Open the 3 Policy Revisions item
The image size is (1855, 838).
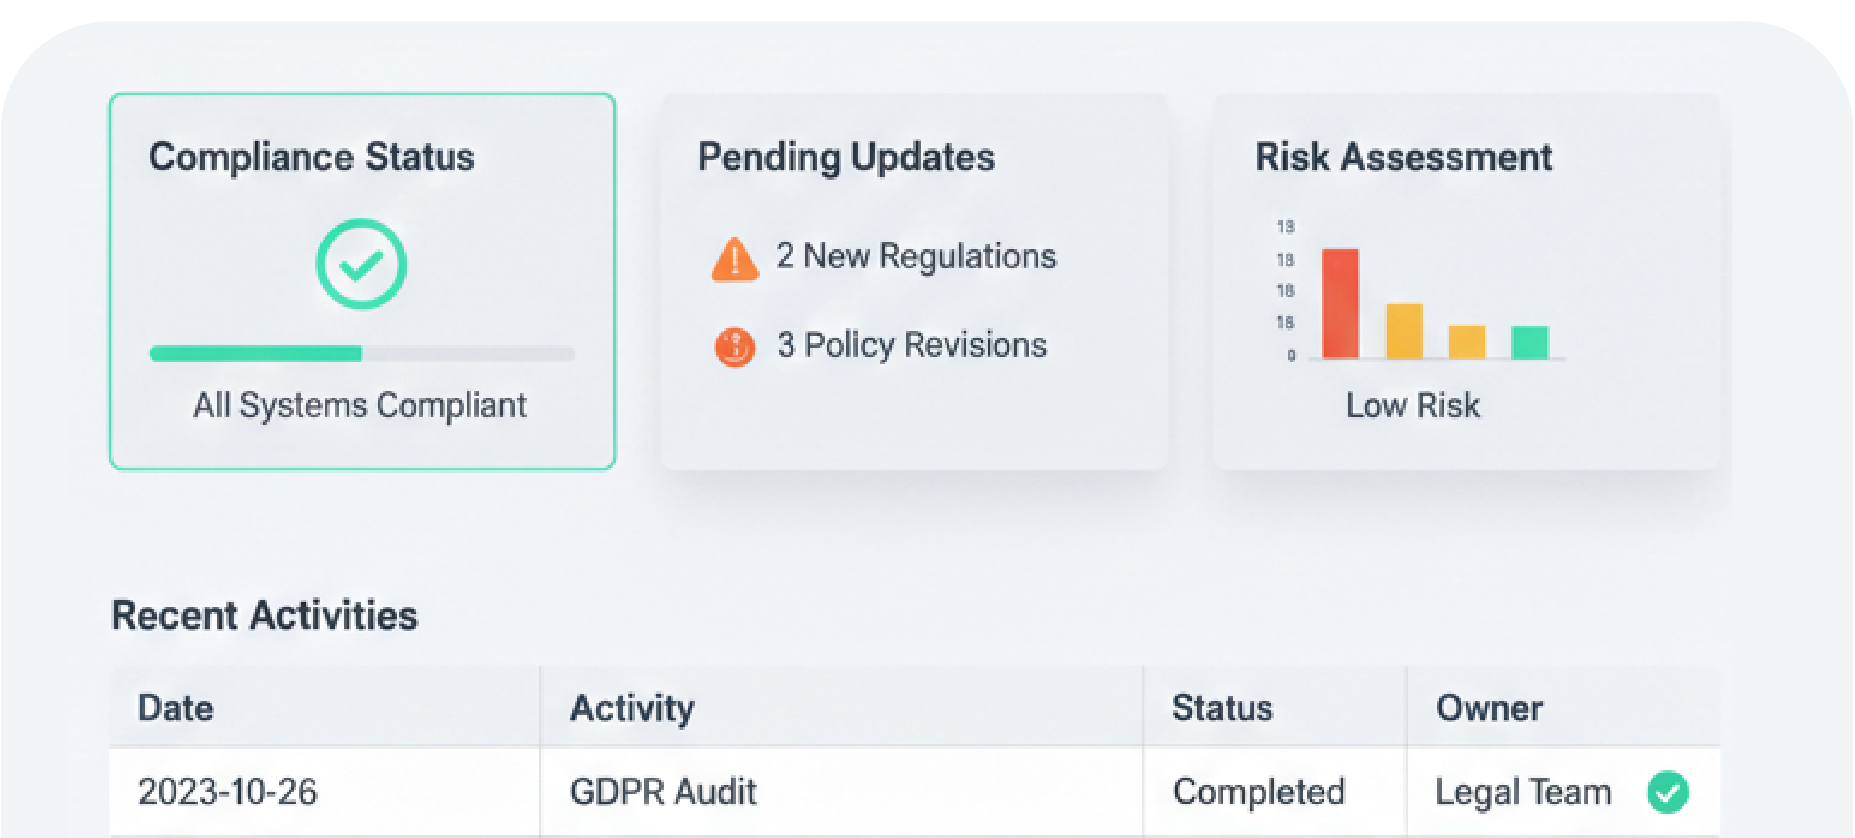[x=912, y=345]
